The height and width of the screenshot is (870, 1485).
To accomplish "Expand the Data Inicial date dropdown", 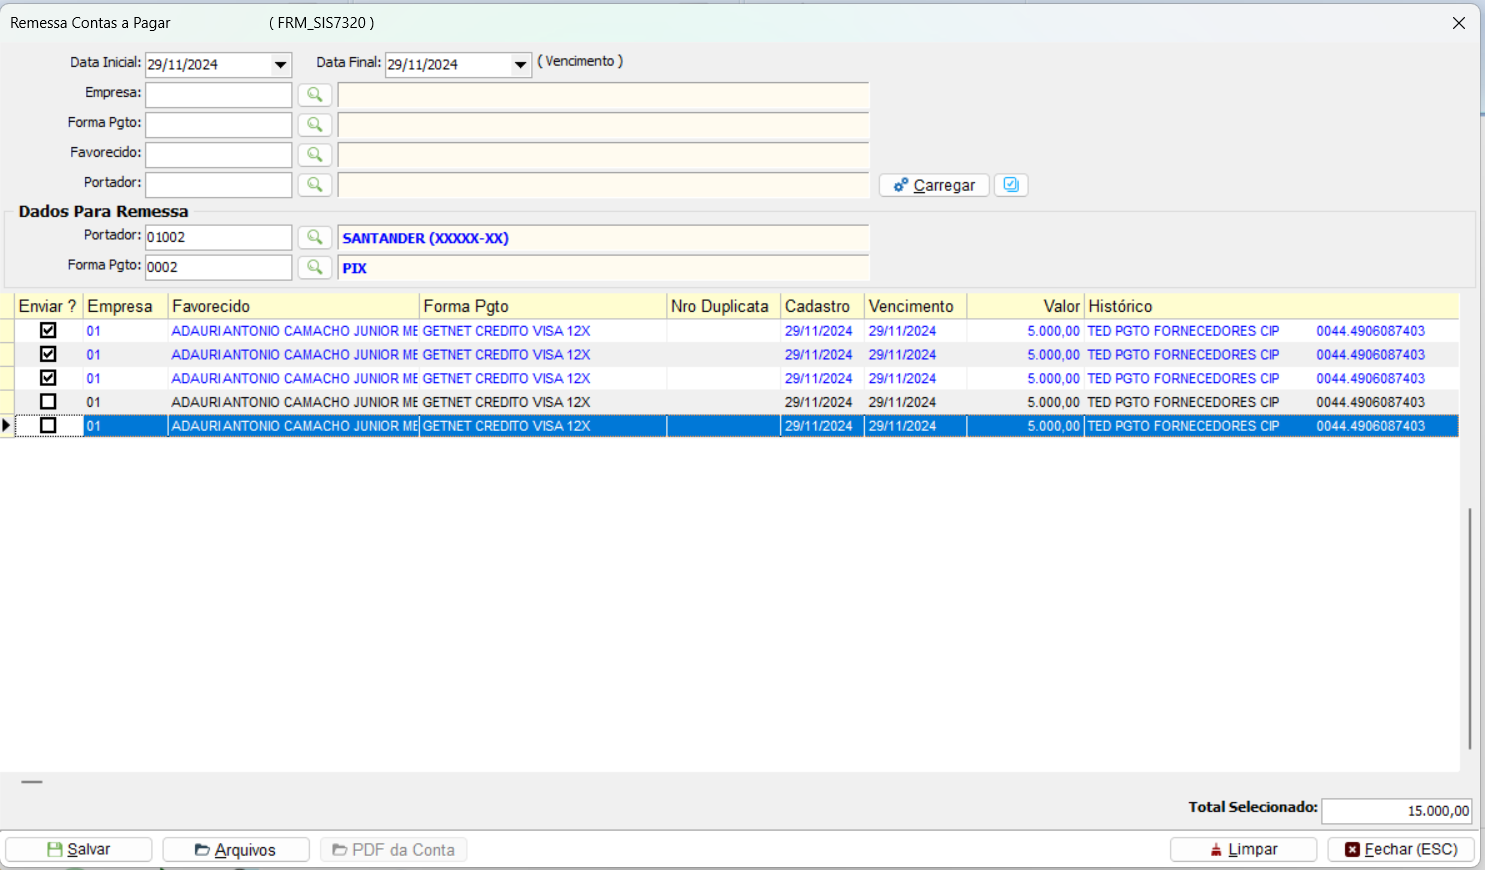I will click(280, 65).
